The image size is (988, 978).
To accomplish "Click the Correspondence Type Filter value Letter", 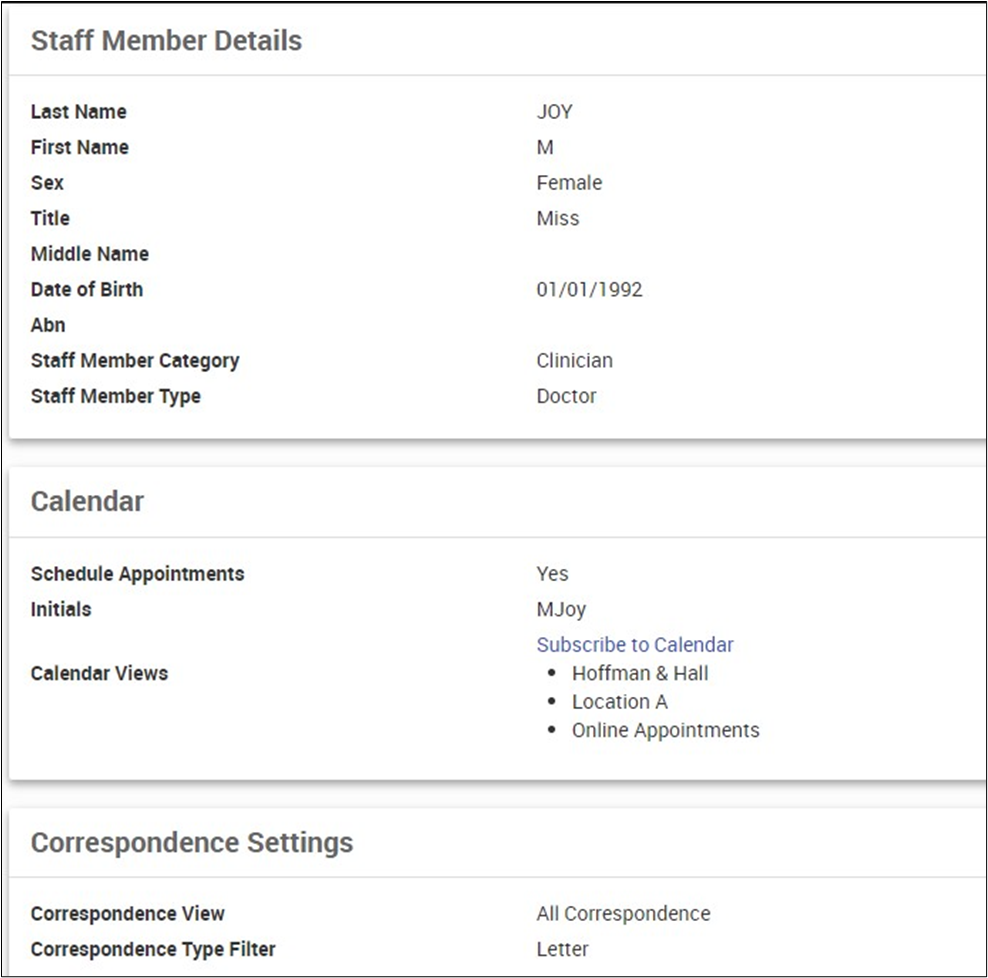I will pyautogui.click(x=562, y=949).
